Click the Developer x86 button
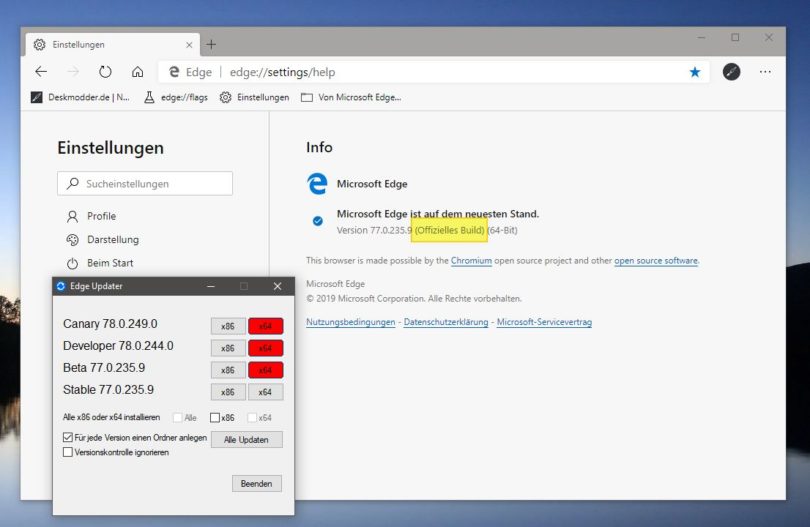The image size is (810, 527). (x=228, y=348)
